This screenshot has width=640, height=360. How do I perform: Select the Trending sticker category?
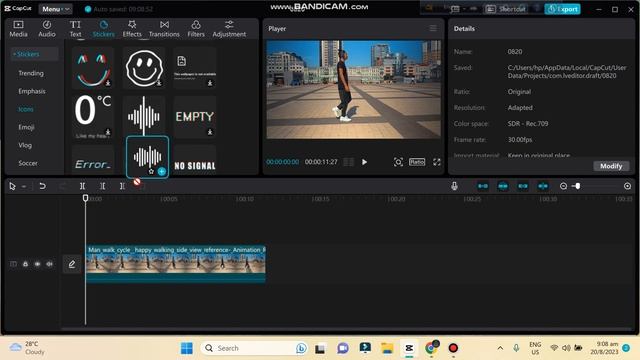pyautogui.click(x=31, y=73)
